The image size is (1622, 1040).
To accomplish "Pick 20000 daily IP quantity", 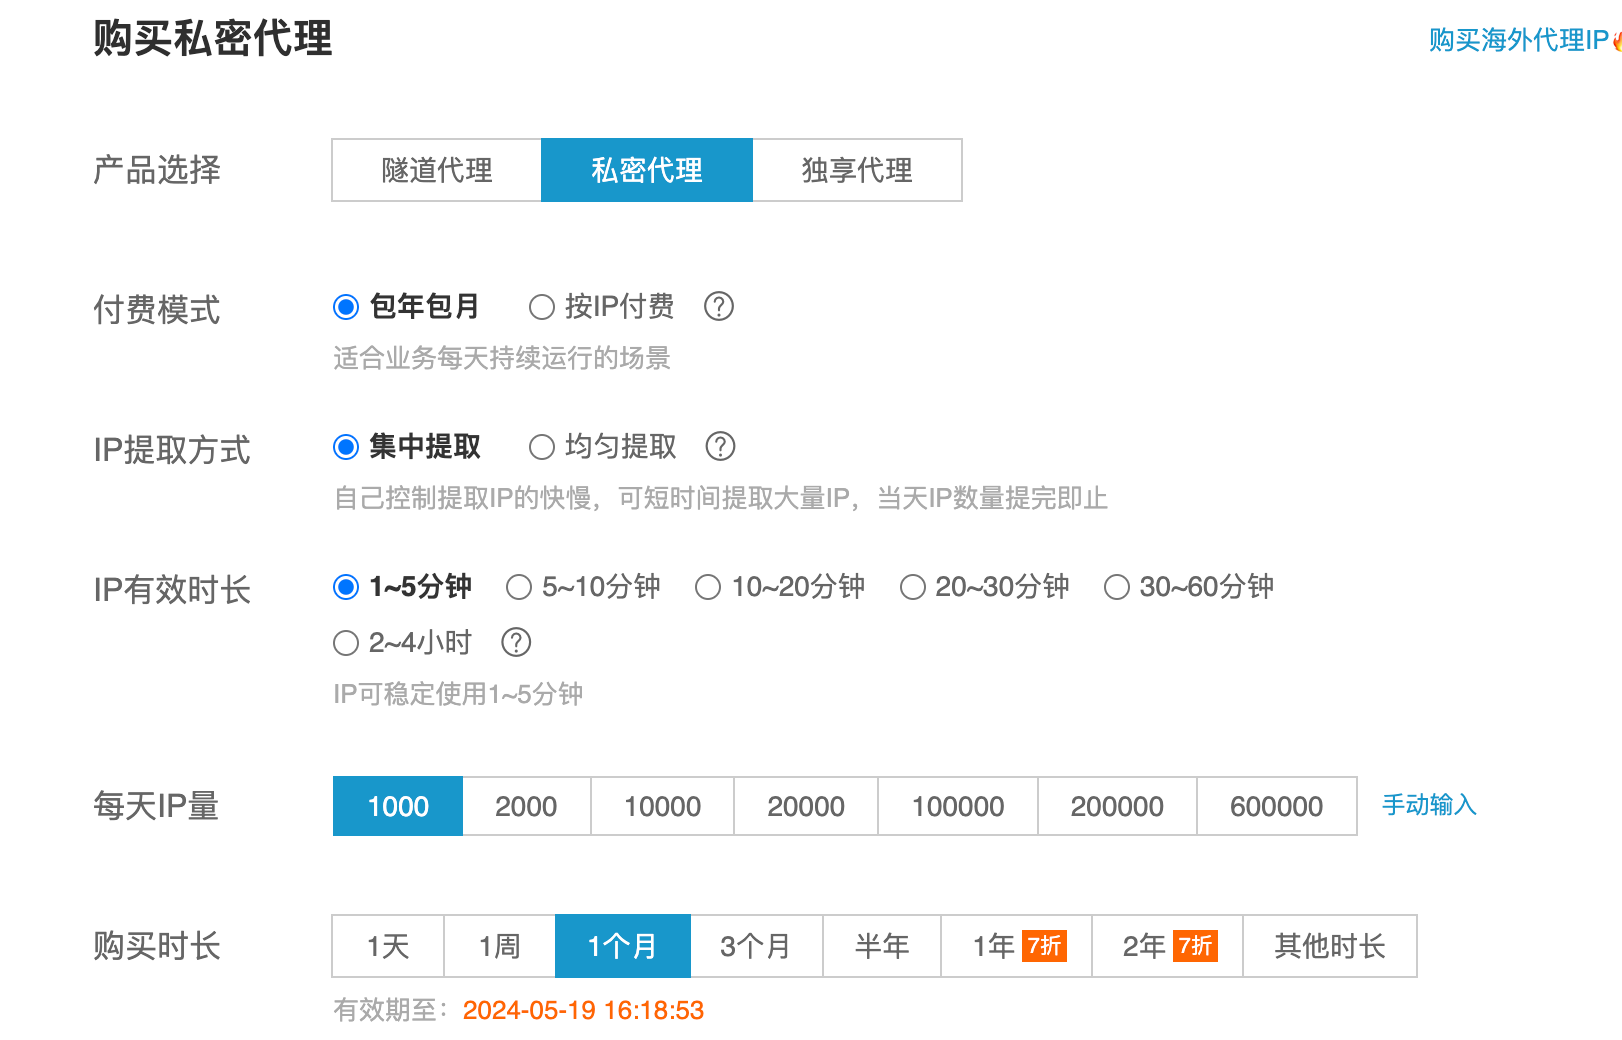I will coord(806,806).
